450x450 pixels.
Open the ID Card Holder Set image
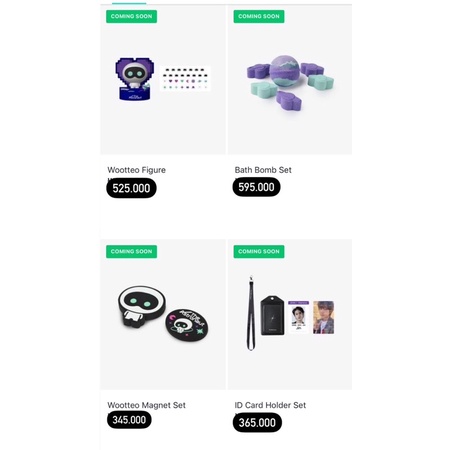(x=290, y=314)
